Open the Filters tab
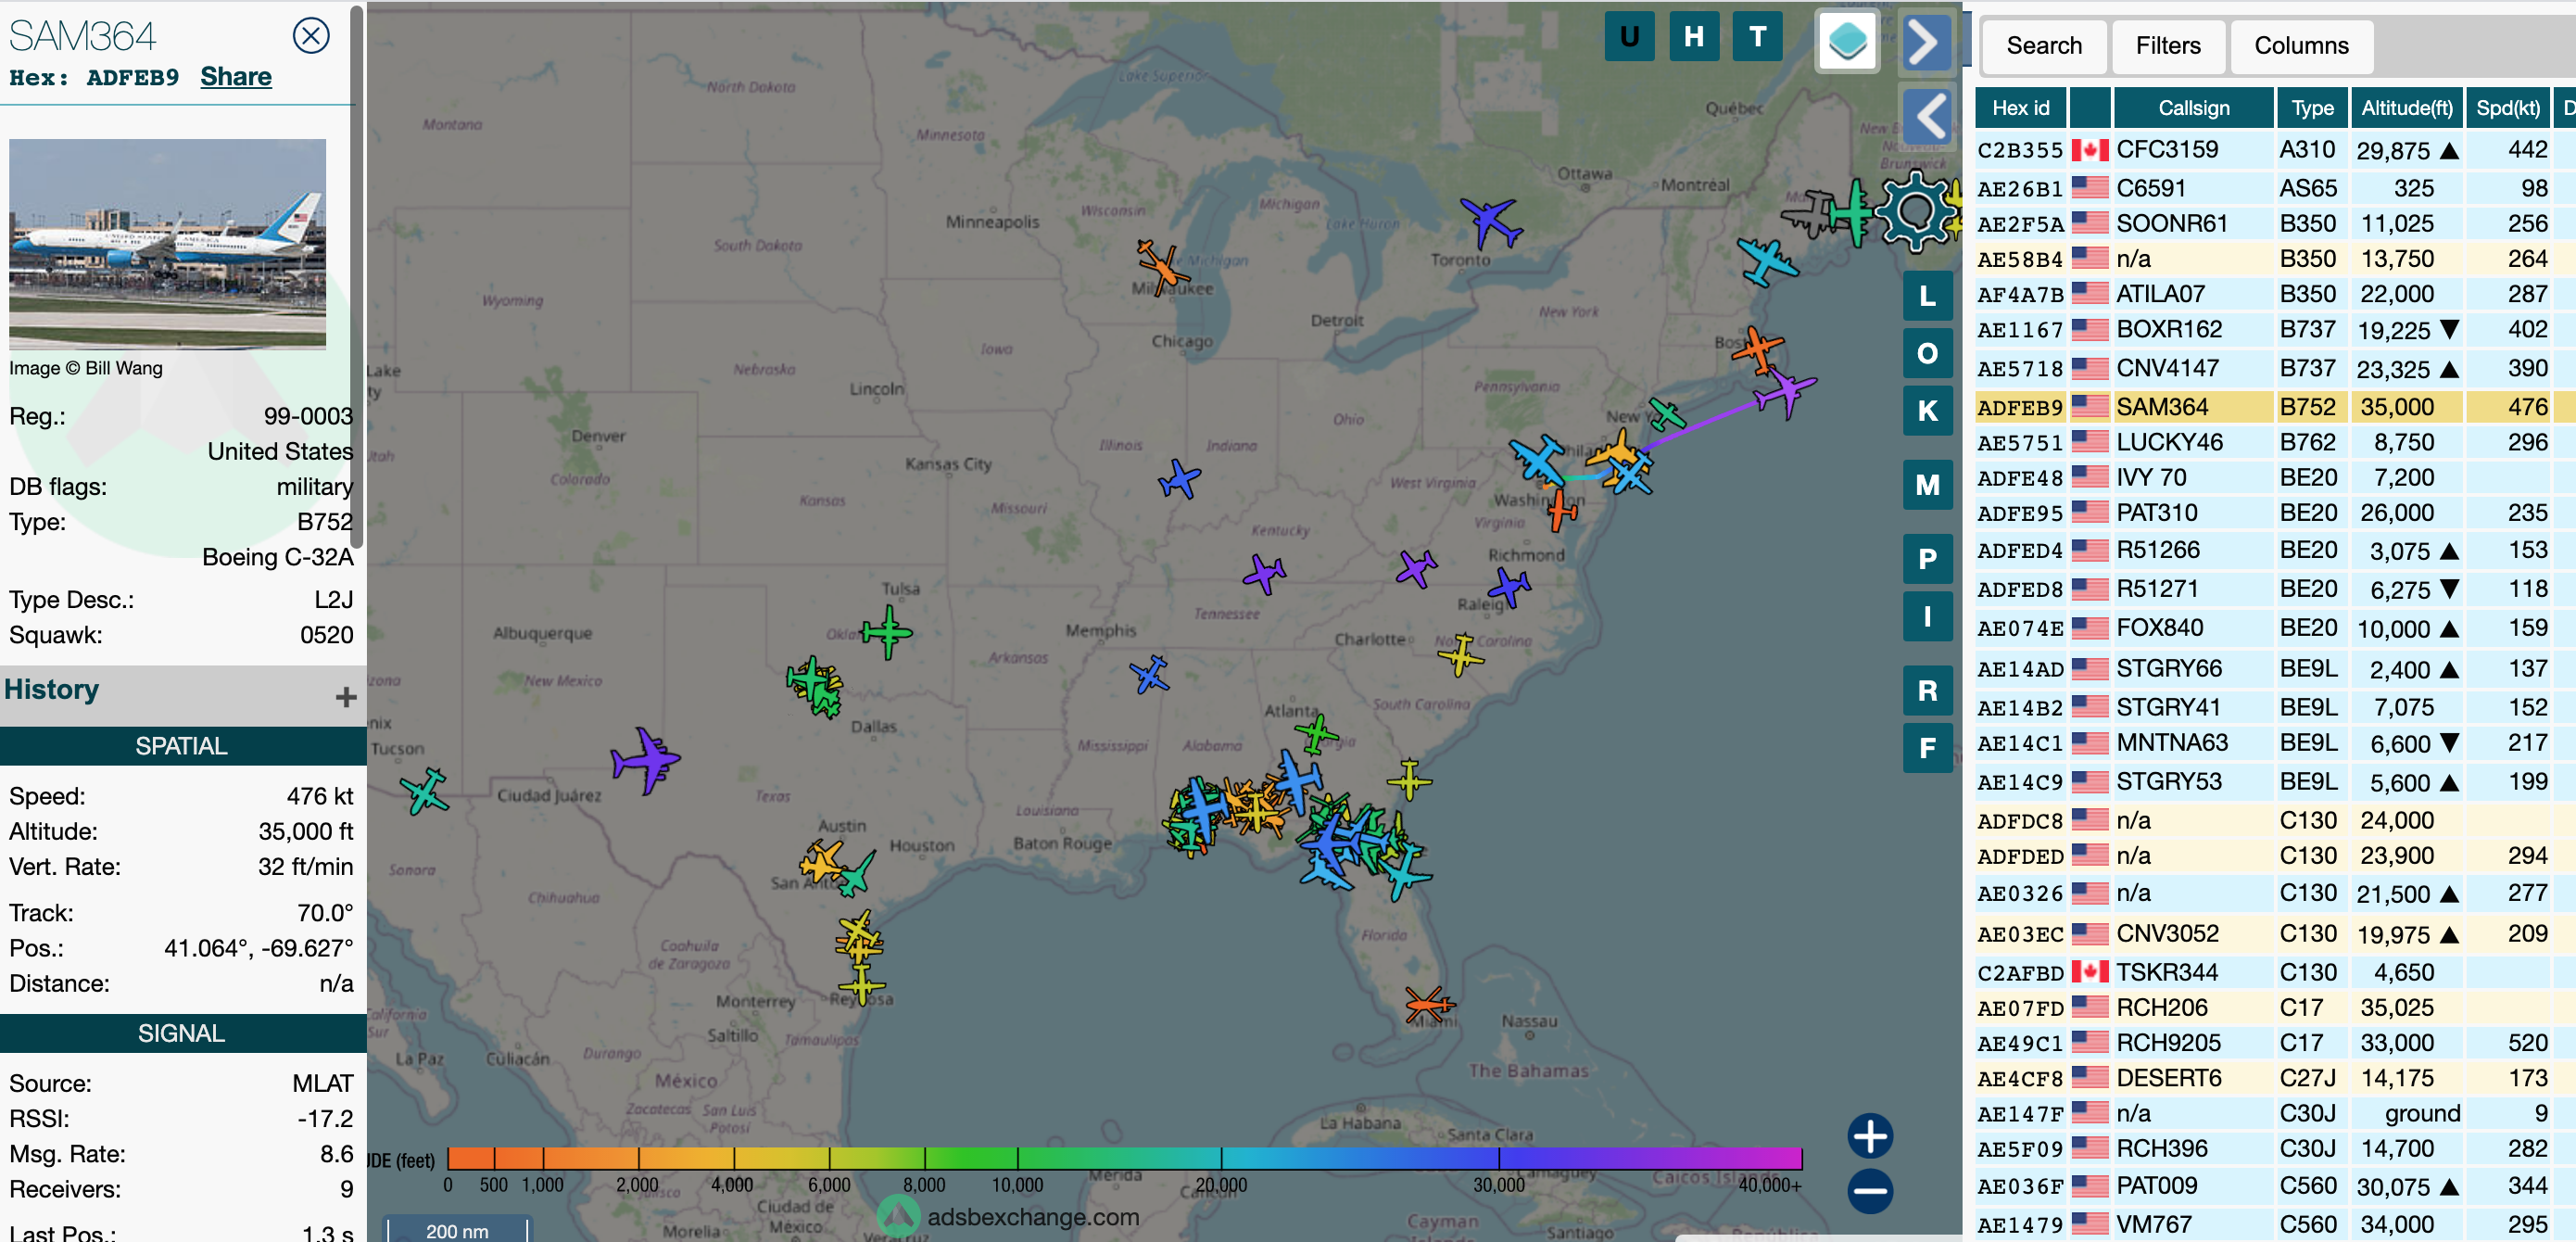This screenshot has width=2576, height=1242. coord(2168,46)
